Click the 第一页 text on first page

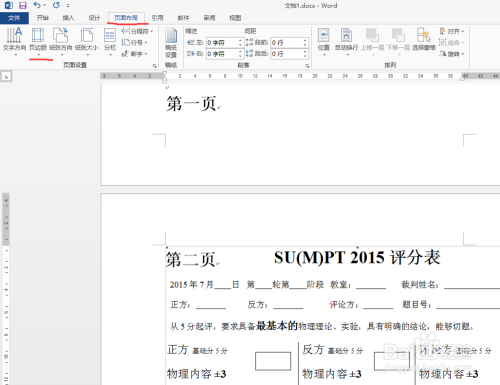click(x=191, y=103)
